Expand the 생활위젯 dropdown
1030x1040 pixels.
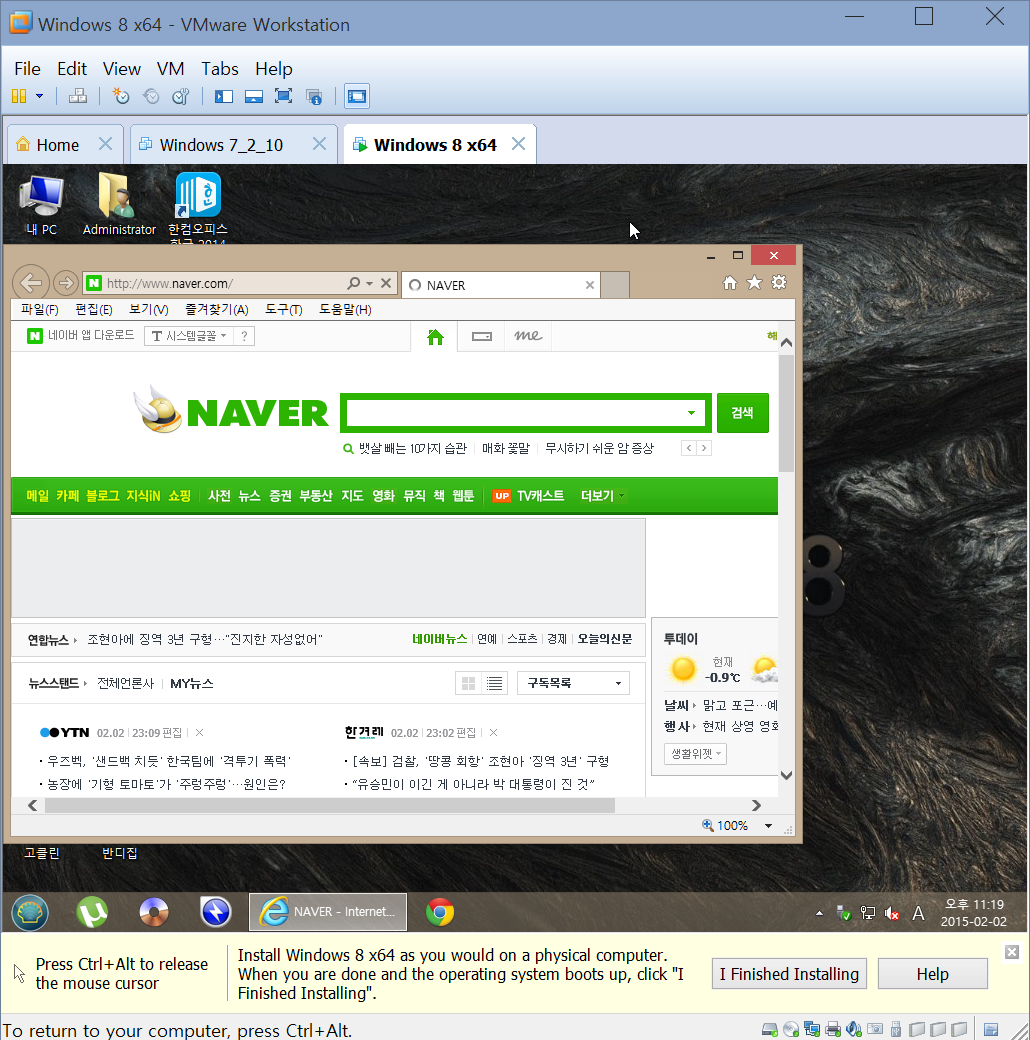click(x=695, y=754)
